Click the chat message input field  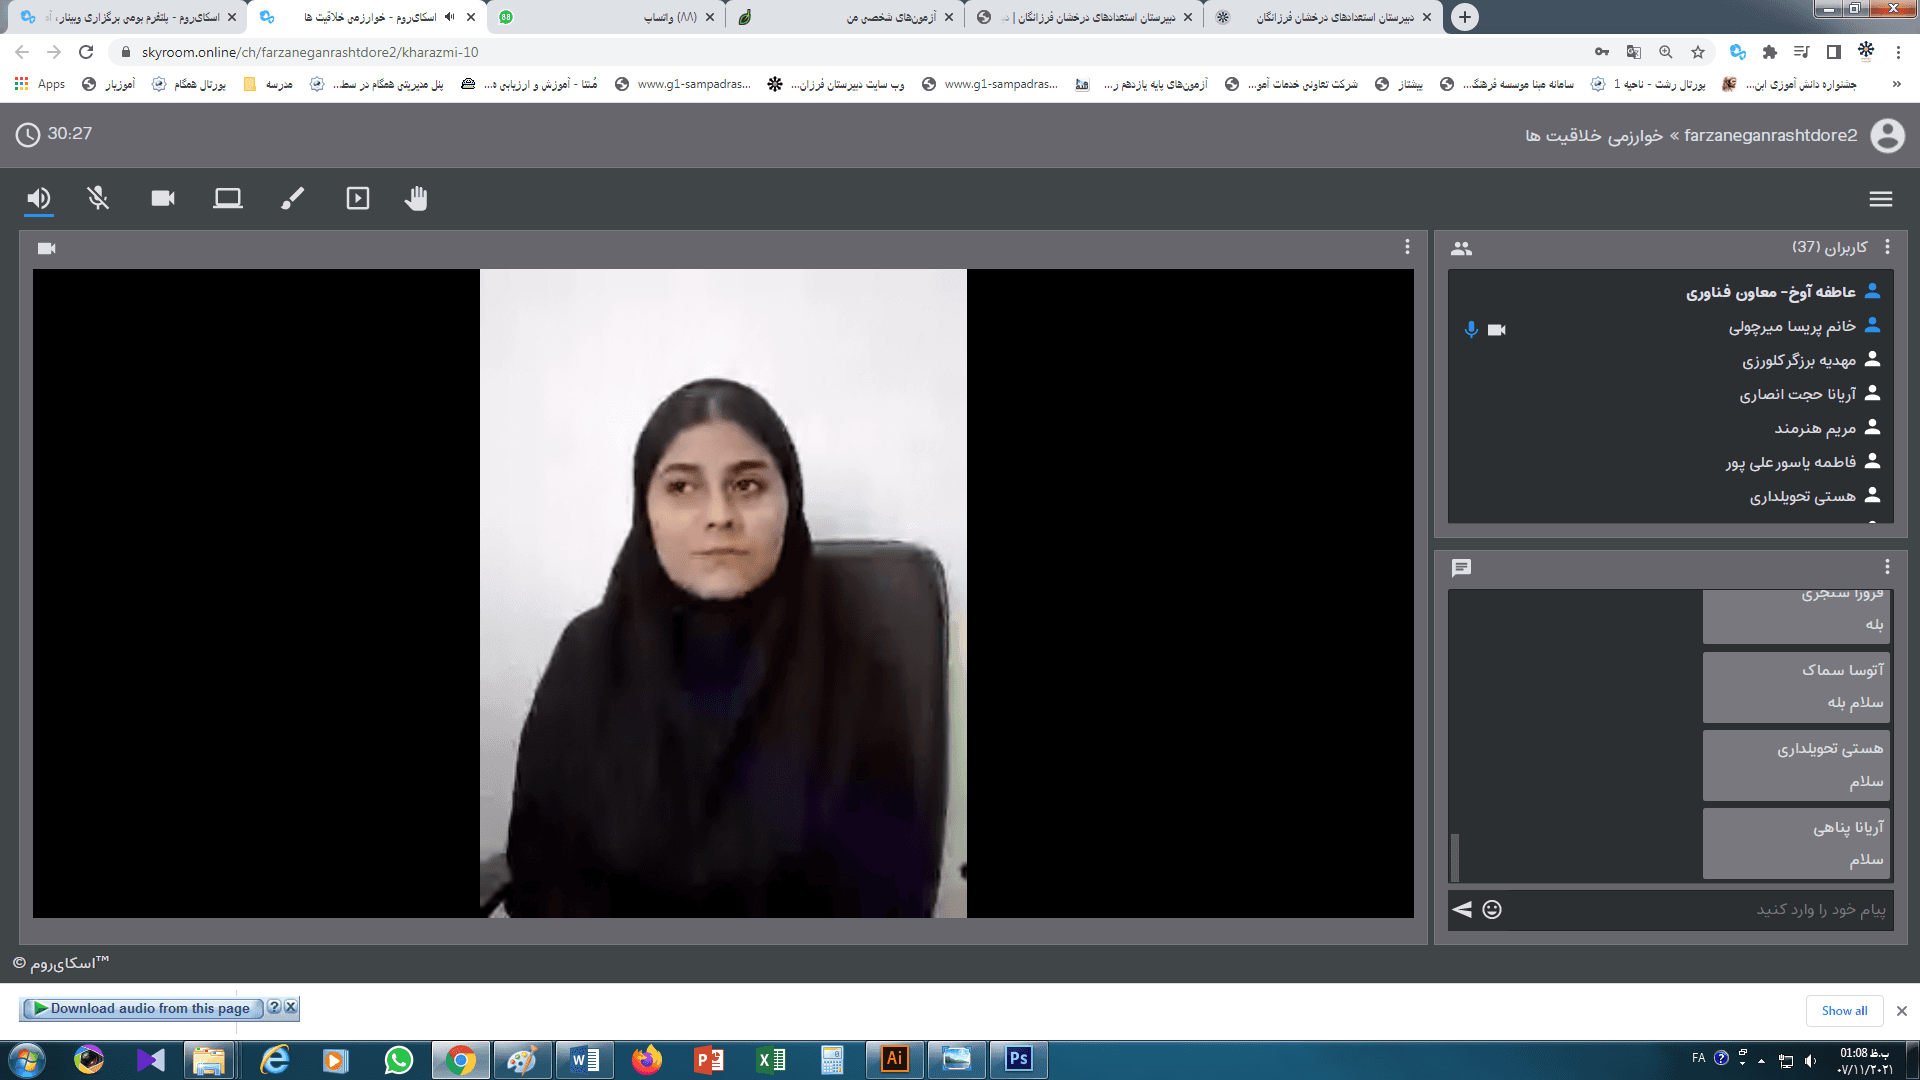(x=1700, y=909)
